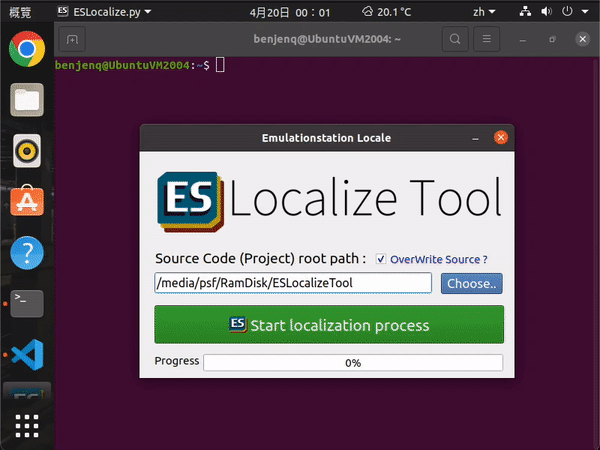Image resolution: width=600 pixels, height=450 pixels.
Task: Click the weather 20.1 °C indicator
Action: click(x=386, y=12)
